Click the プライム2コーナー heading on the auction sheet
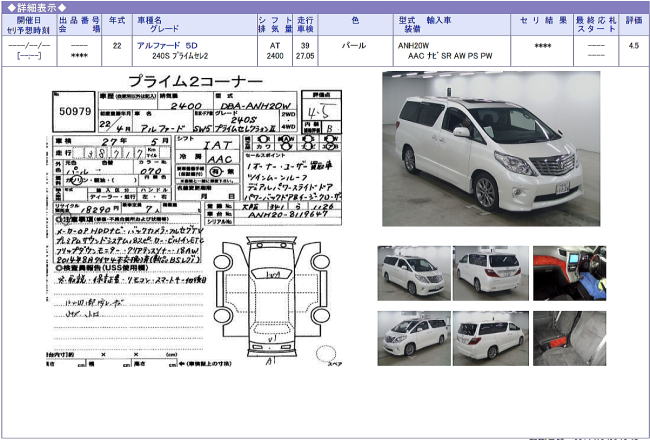650x440 pixels. tap(195, 81)
